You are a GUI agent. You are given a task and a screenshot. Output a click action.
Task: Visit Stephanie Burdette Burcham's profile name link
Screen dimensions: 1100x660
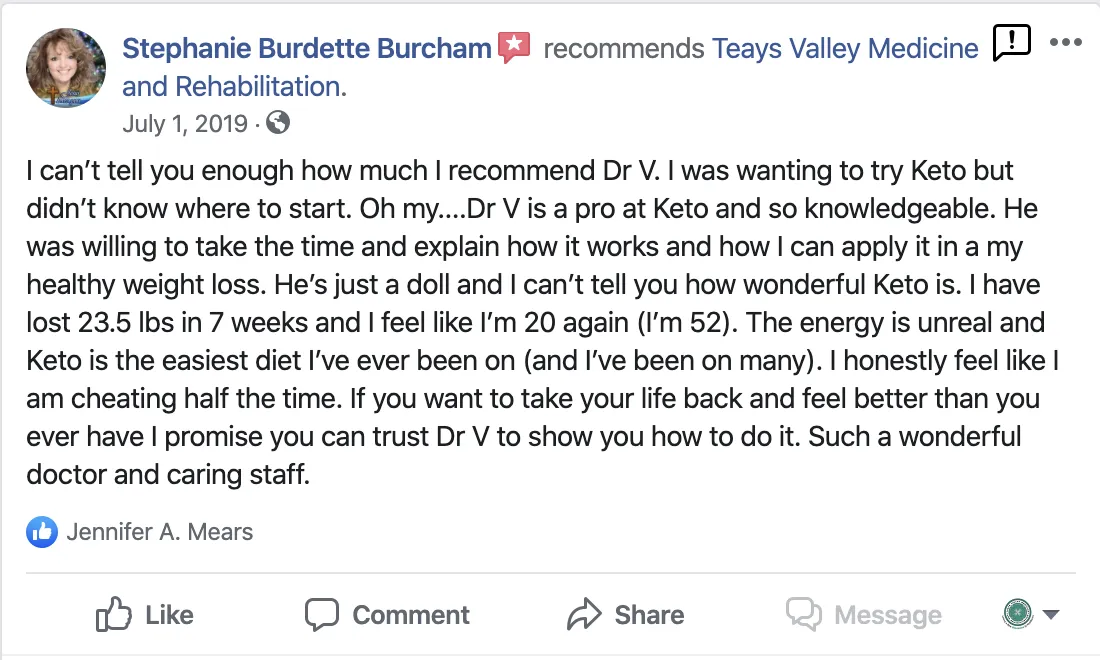point(306,48)
